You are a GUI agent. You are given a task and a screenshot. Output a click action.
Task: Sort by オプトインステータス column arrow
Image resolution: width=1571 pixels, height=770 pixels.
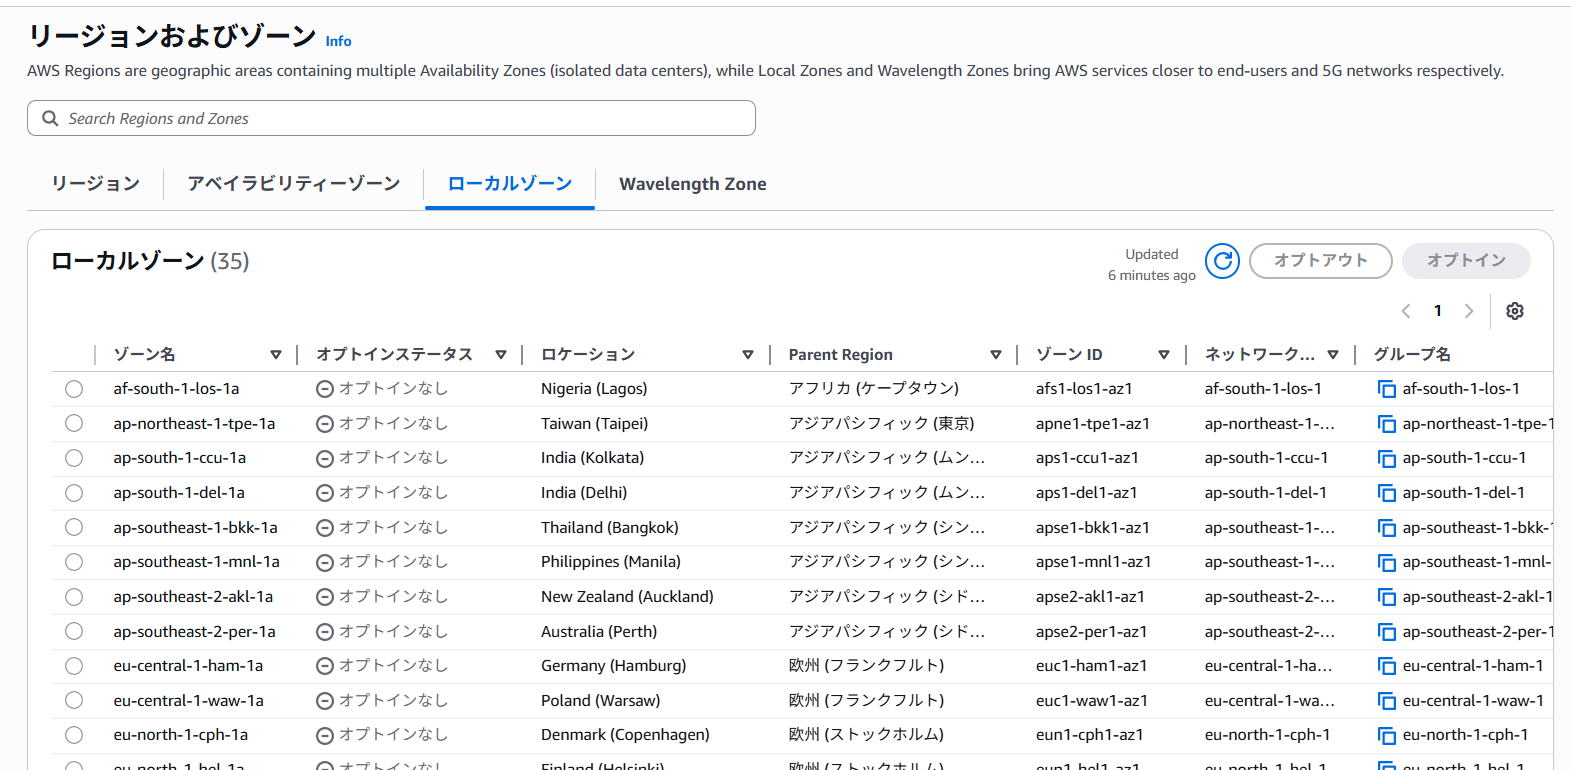501,355
